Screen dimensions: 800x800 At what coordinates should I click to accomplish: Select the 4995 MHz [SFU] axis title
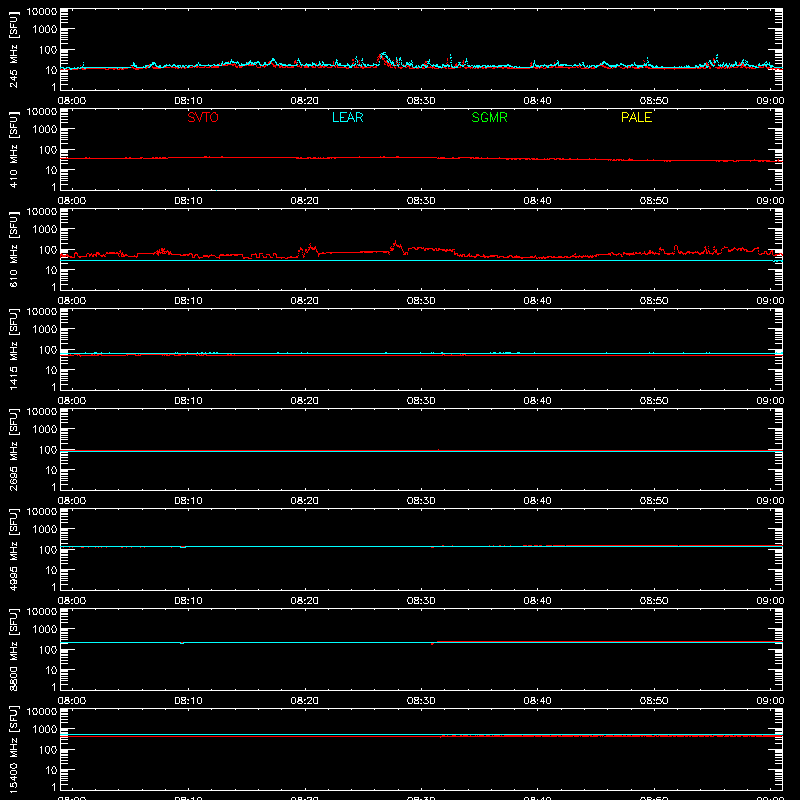tap(13, 550)
